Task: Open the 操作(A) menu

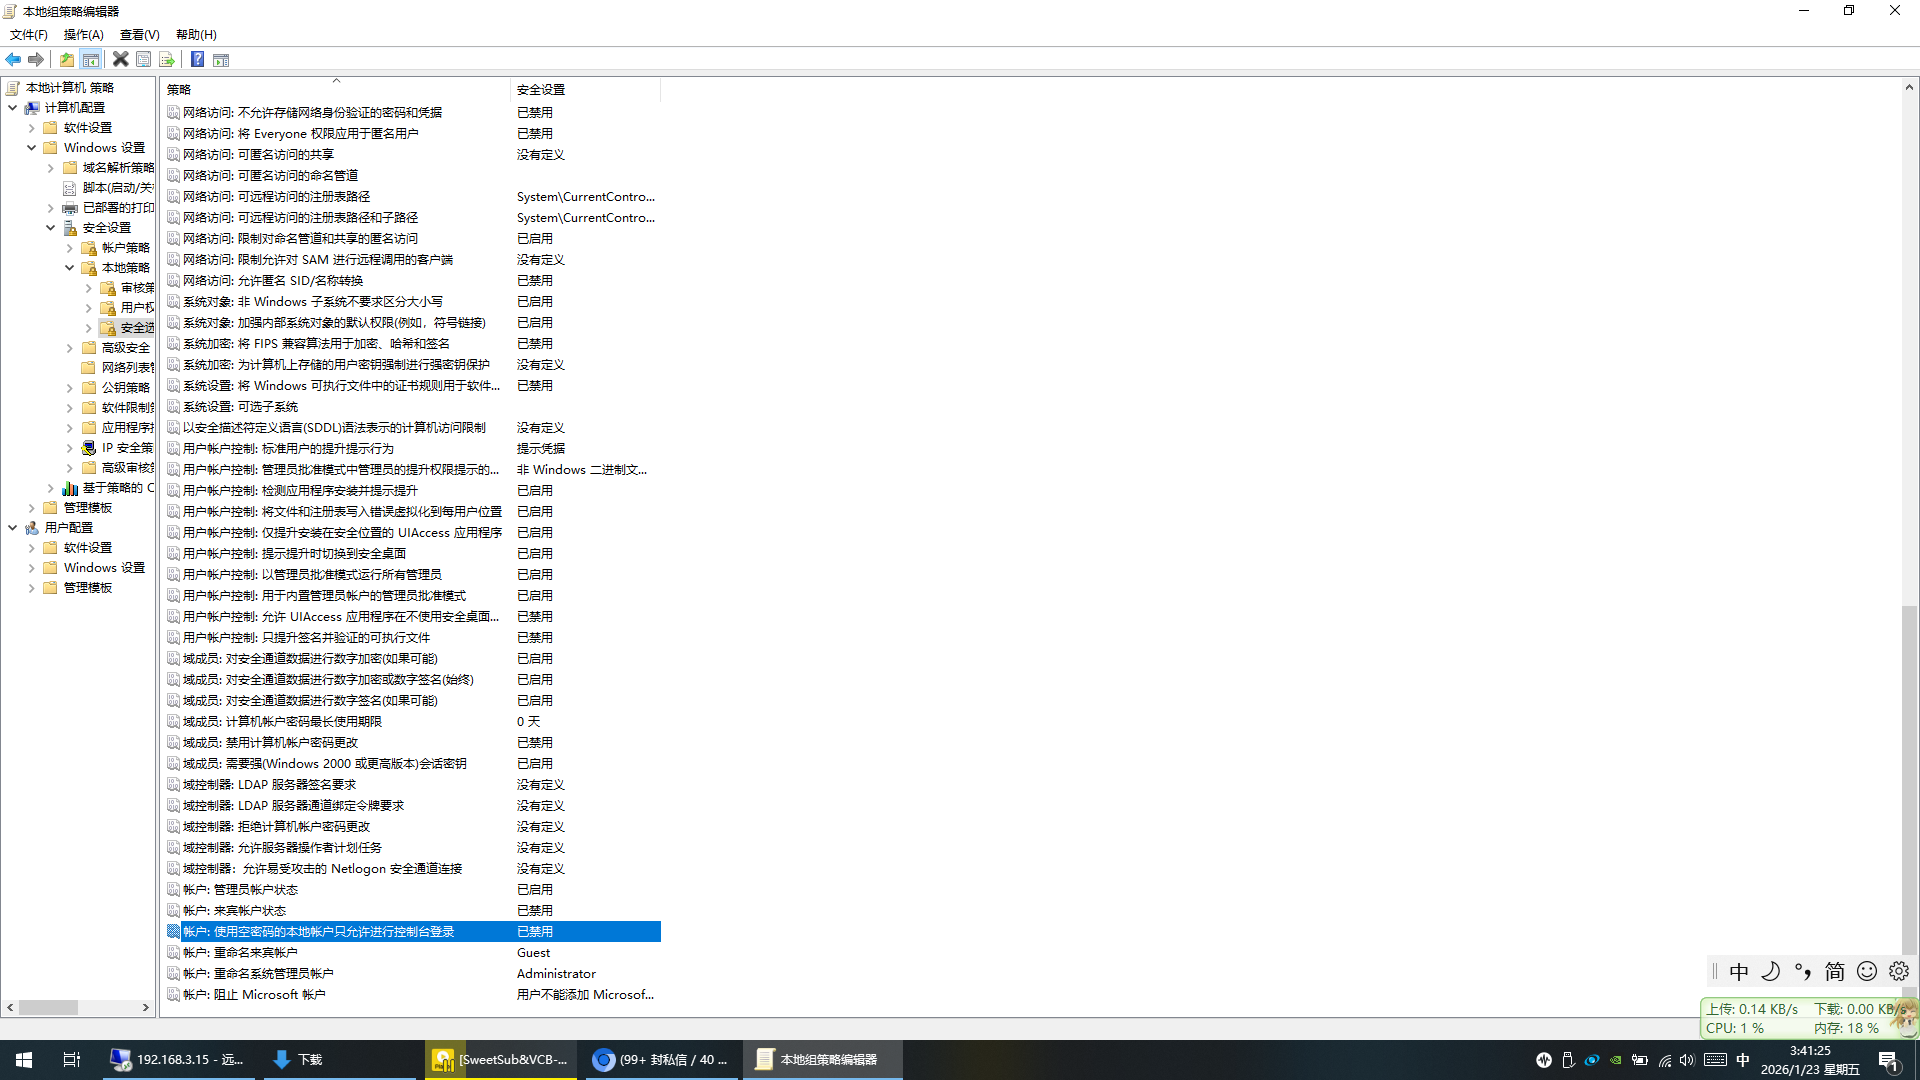Action: [83, 35]
